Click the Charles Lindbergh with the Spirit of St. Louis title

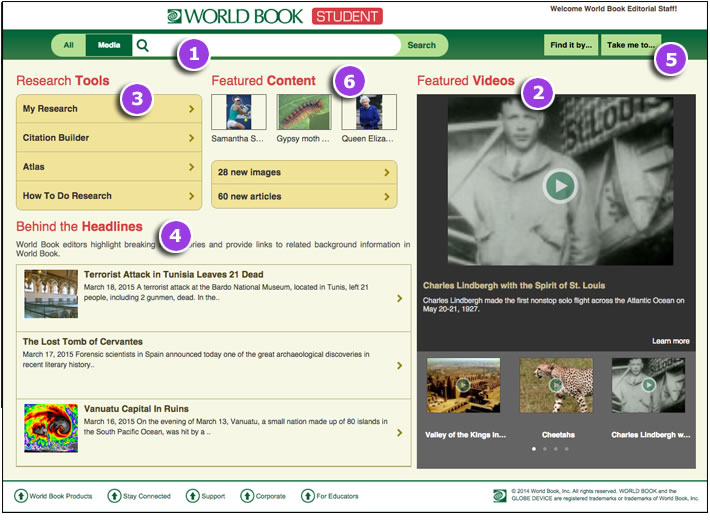[514, 285]
